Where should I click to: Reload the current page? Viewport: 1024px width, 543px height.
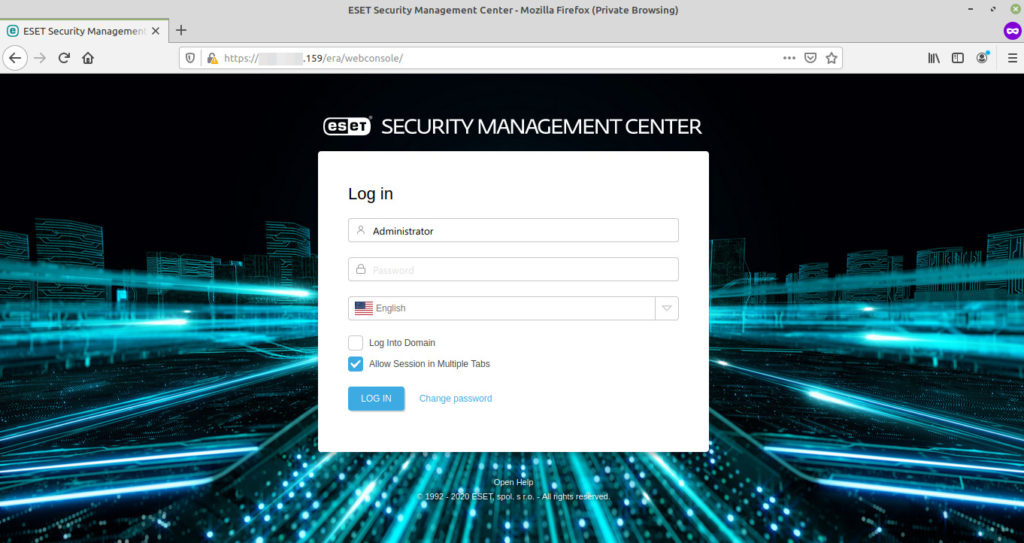point(64,58)
